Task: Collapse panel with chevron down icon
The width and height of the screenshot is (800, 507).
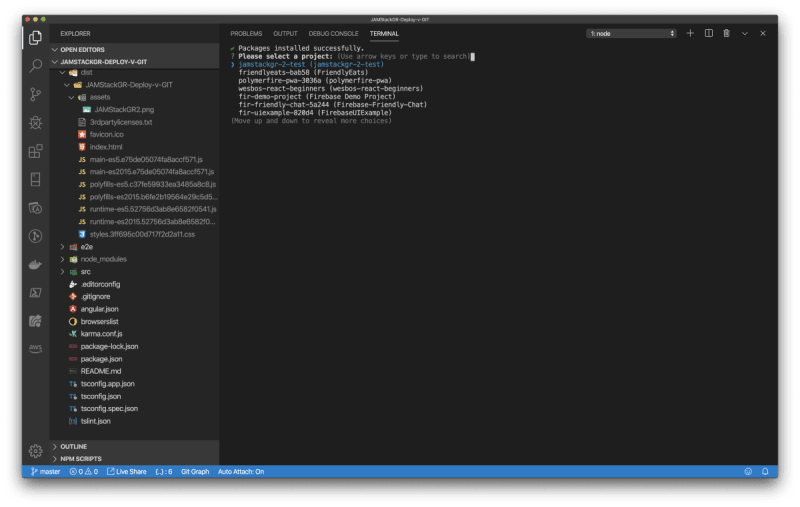Action: 745,34
